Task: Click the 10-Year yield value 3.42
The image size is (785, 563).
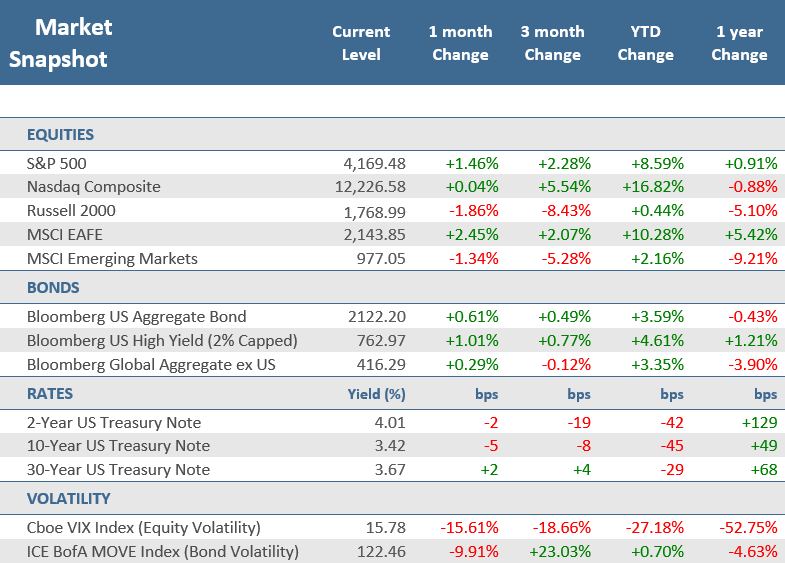Action: (390, 446)
